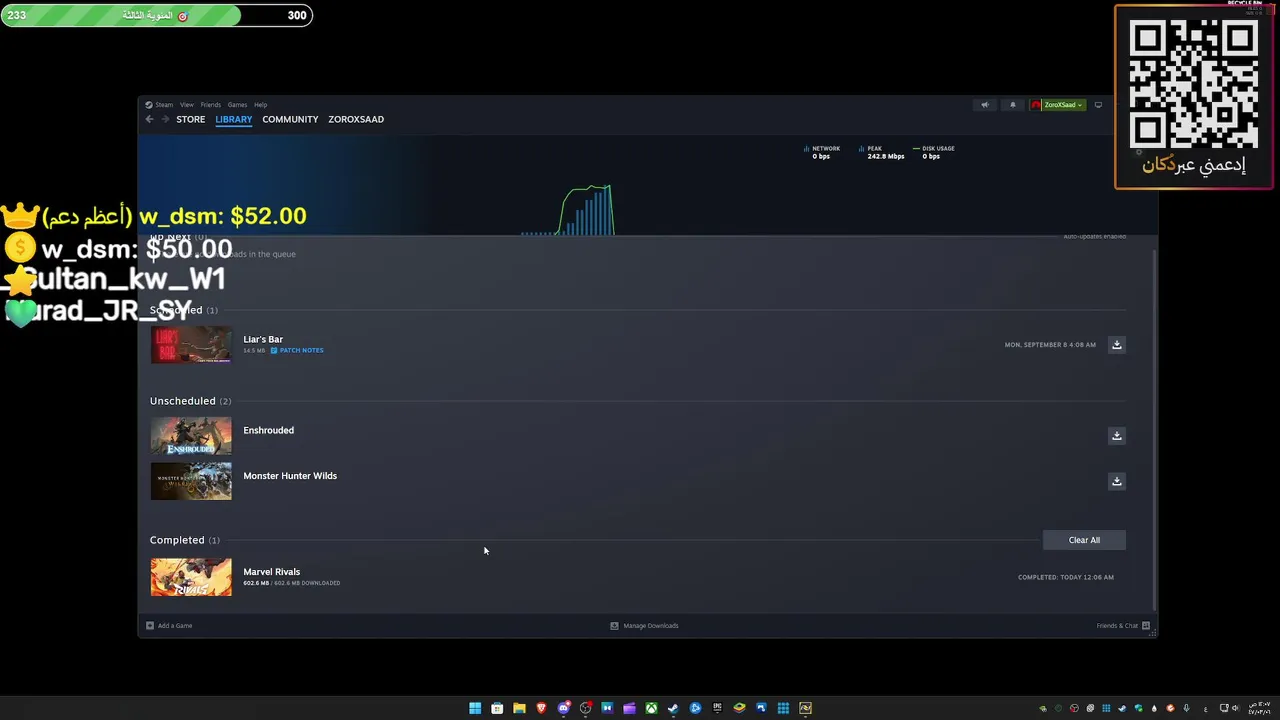Click Patch Notes icon for Liar's Bar
Image resolution: width=1280 pixels, height=720 pixels.
coord(274,351)
